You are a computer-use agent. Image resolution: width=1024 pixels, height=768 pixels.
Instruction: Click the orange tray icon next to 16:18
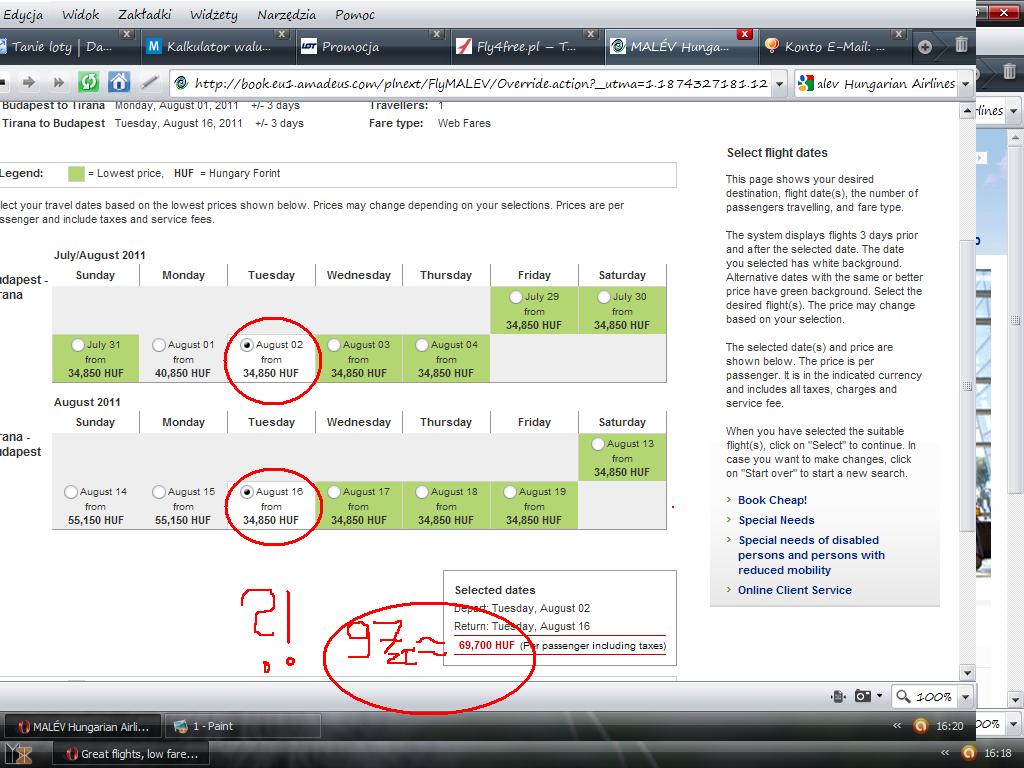[968, 753]
